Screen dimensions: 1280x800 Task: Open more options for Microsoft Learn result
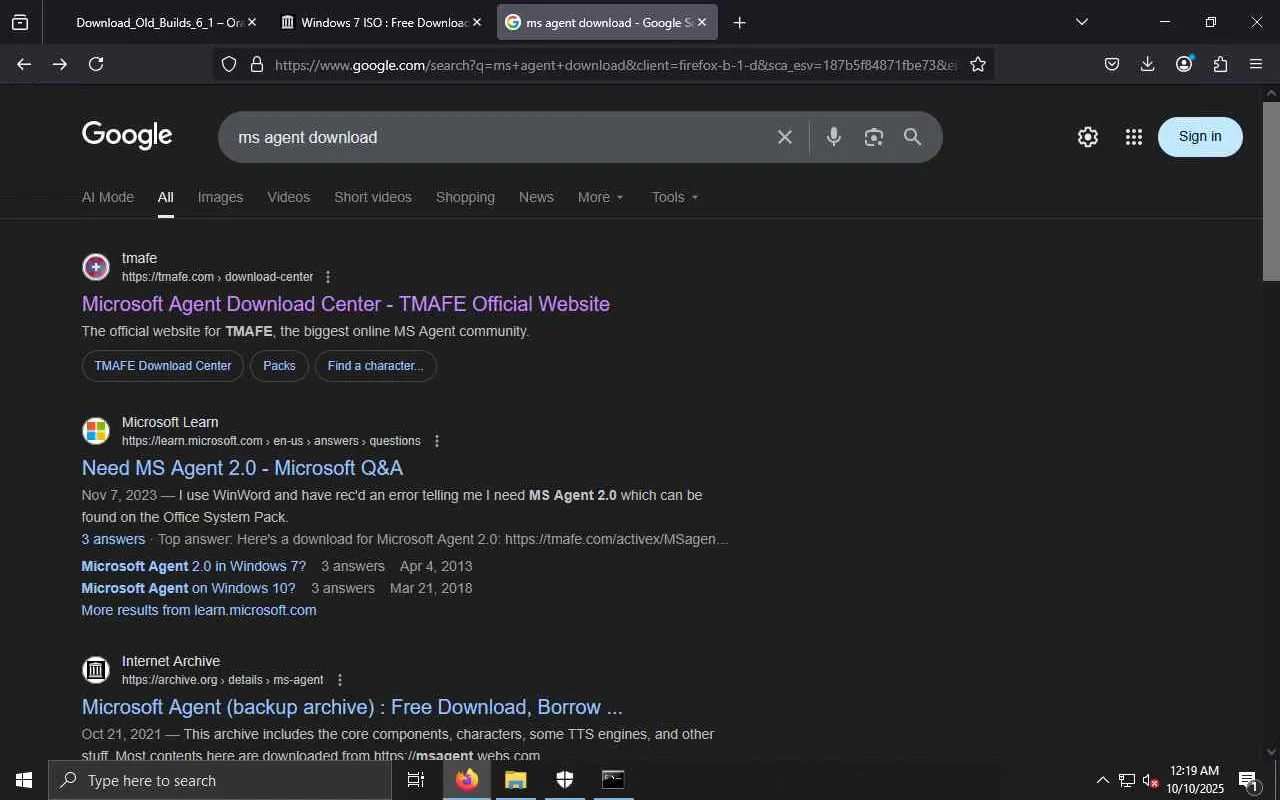click(436, 441)
